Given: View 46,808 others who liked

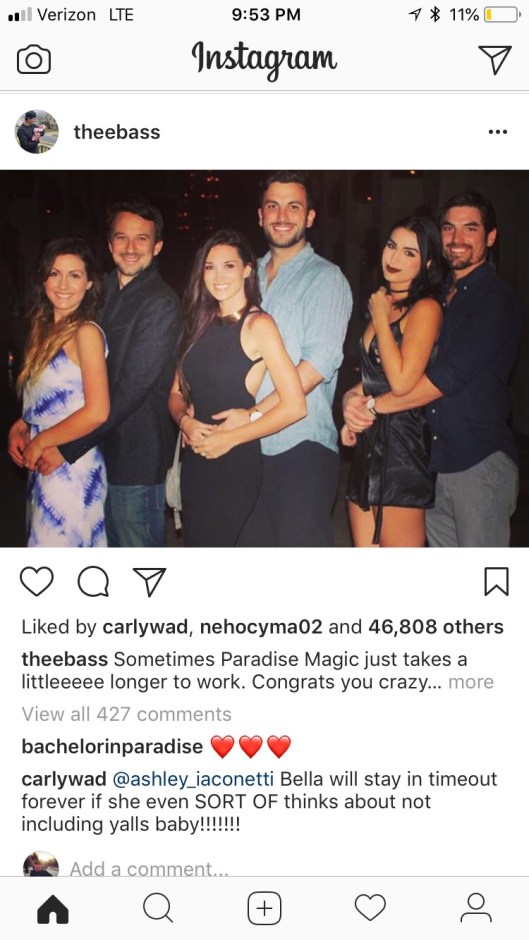Looking at the screenshot, I should [436, 627].
